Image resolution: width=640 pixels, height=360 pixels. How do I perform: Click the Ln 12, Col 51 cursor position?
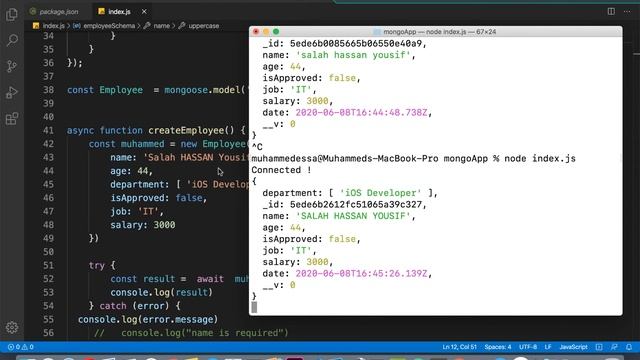point(460,347)
